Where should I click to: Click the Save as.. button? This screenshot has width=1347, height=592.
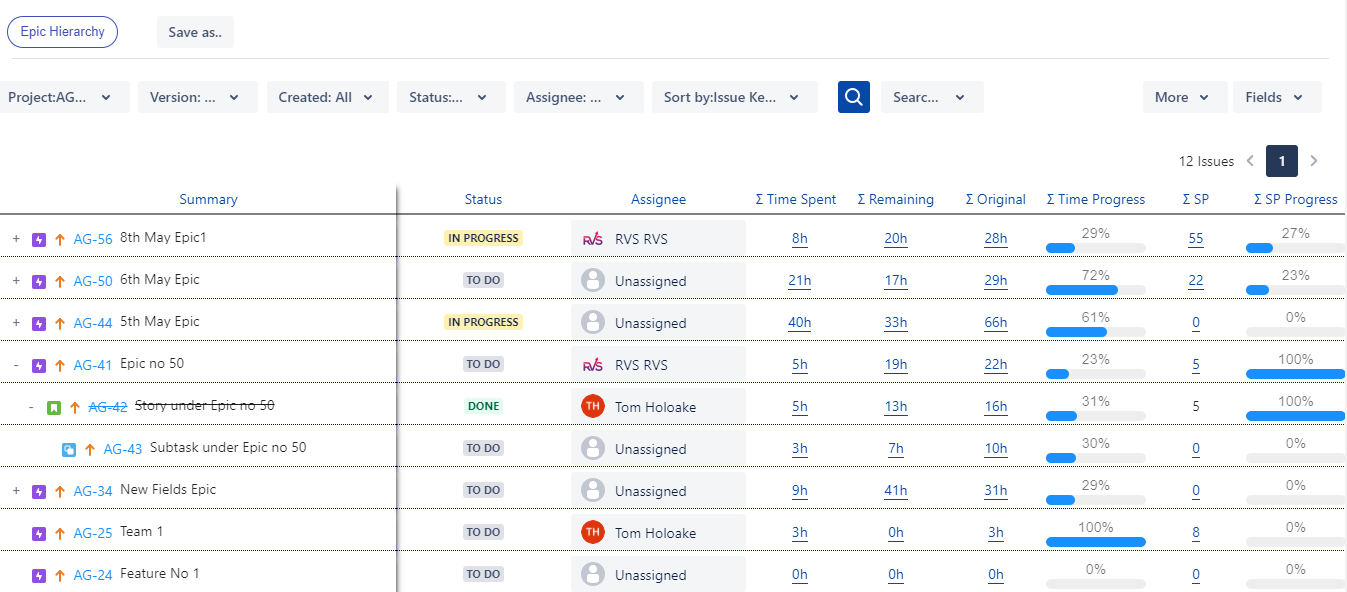[194, 31]
